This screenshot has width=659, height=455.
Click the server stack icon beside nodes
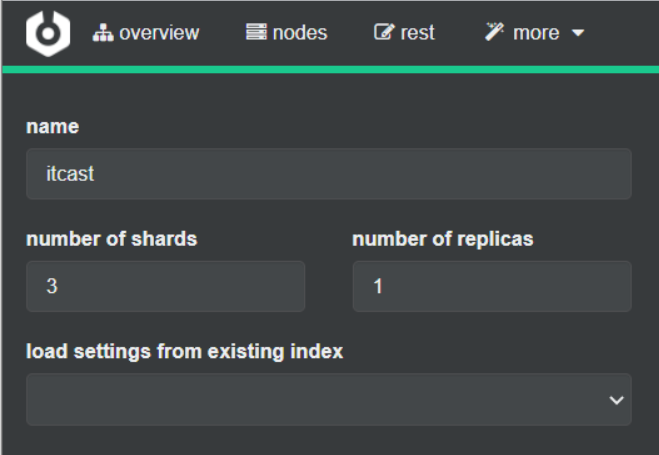coord(256,33)
